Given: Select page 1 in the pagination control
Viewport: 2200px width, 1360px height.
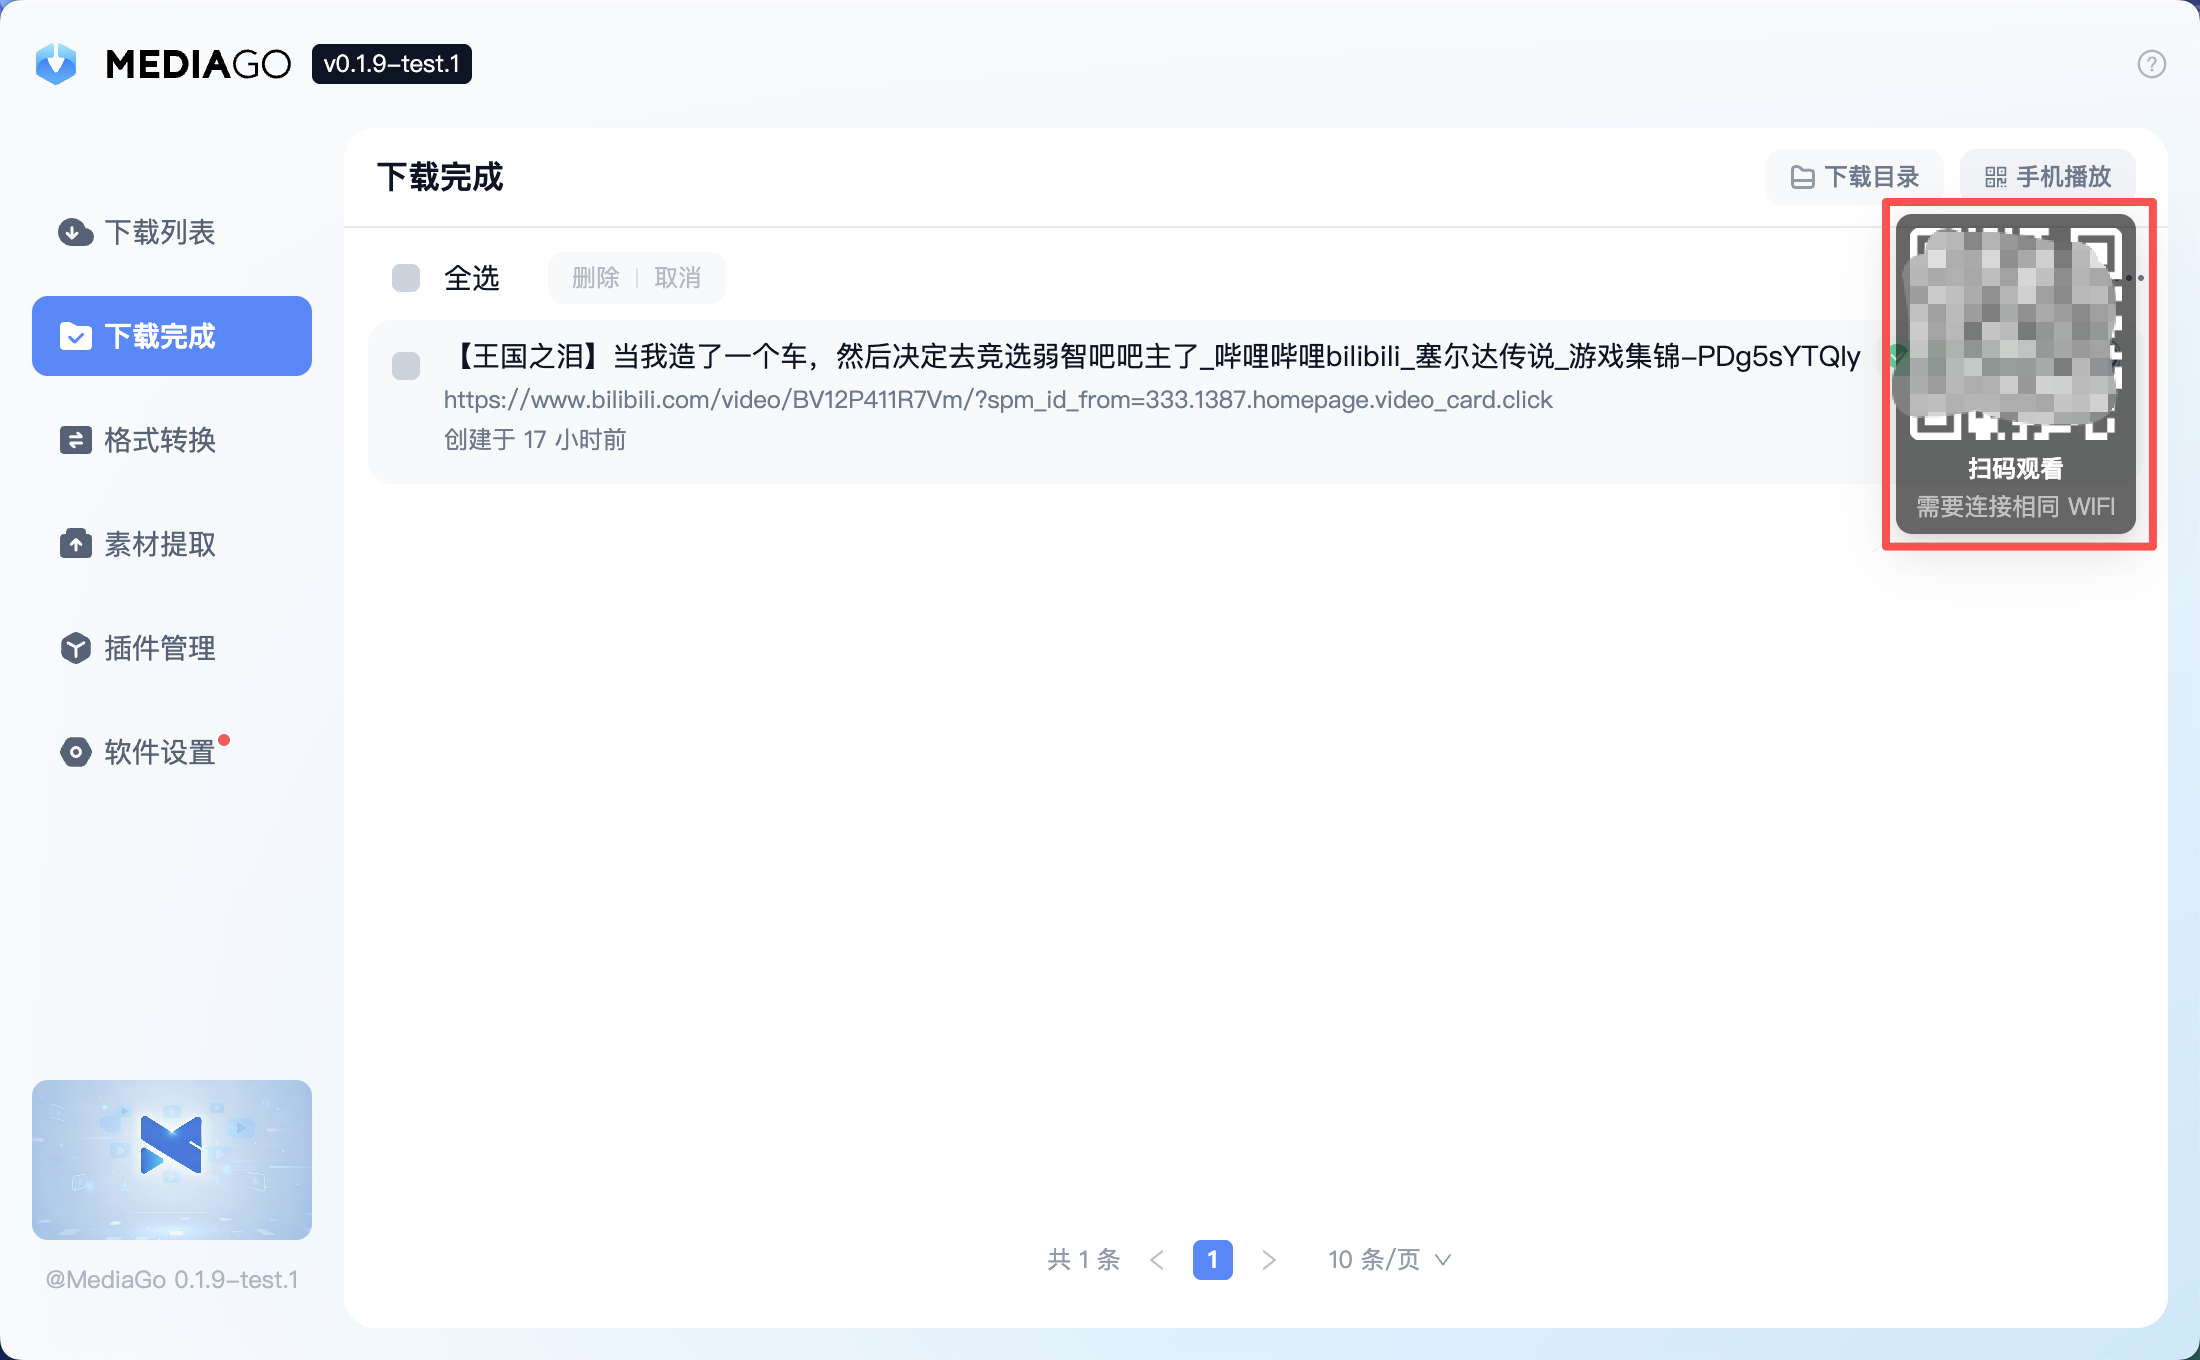Looking at the screenshot, I should [1213, 1260].
